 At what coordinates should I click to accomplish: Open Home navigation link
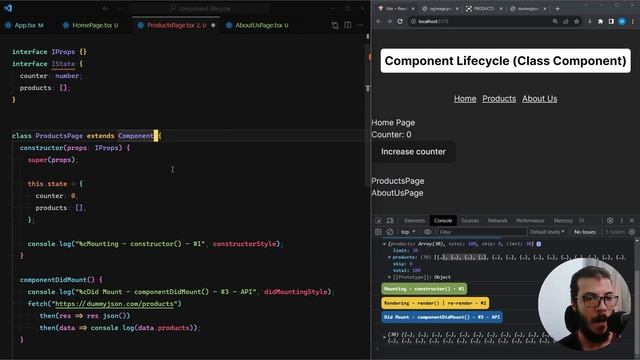[465, 99]
